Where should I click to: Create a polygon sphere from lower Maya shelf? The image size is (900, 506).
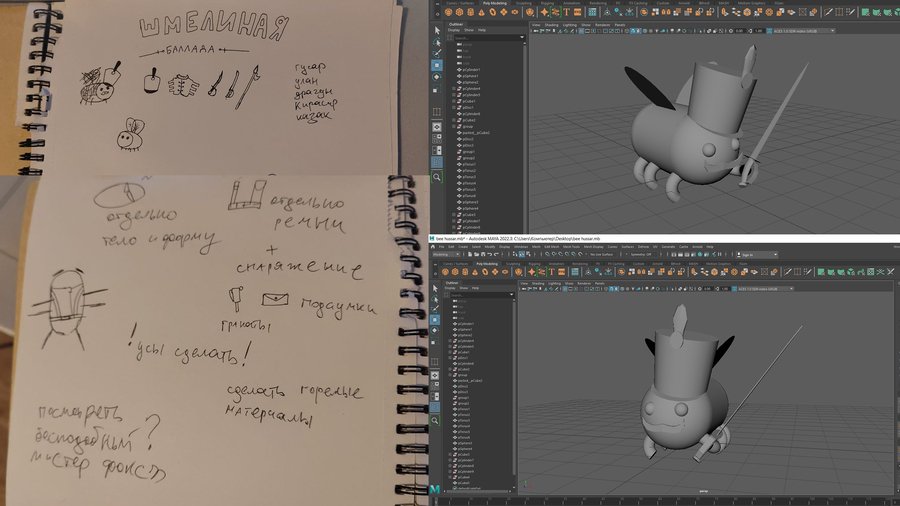[445, 272]
